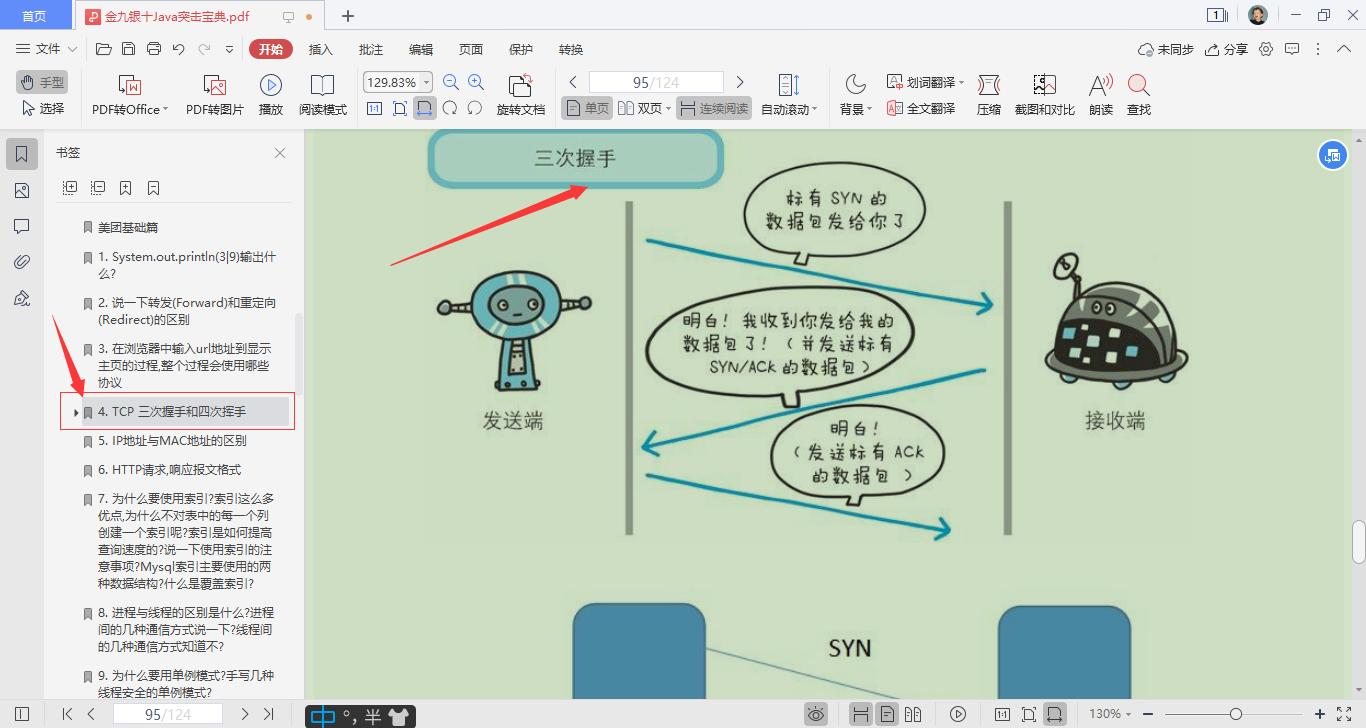Open thumbnails panel in left sidebar

[22, 191]
